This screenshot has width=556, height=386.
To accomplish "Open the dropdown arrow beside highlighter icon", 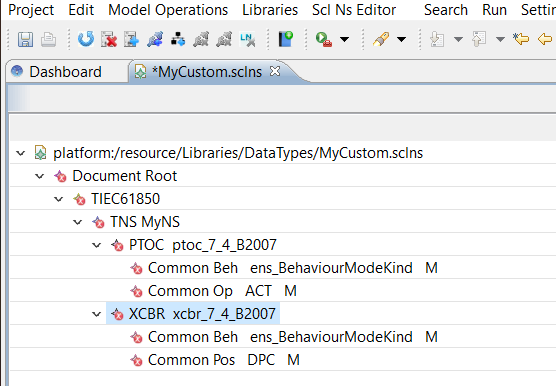I will [x=401, y=39].
